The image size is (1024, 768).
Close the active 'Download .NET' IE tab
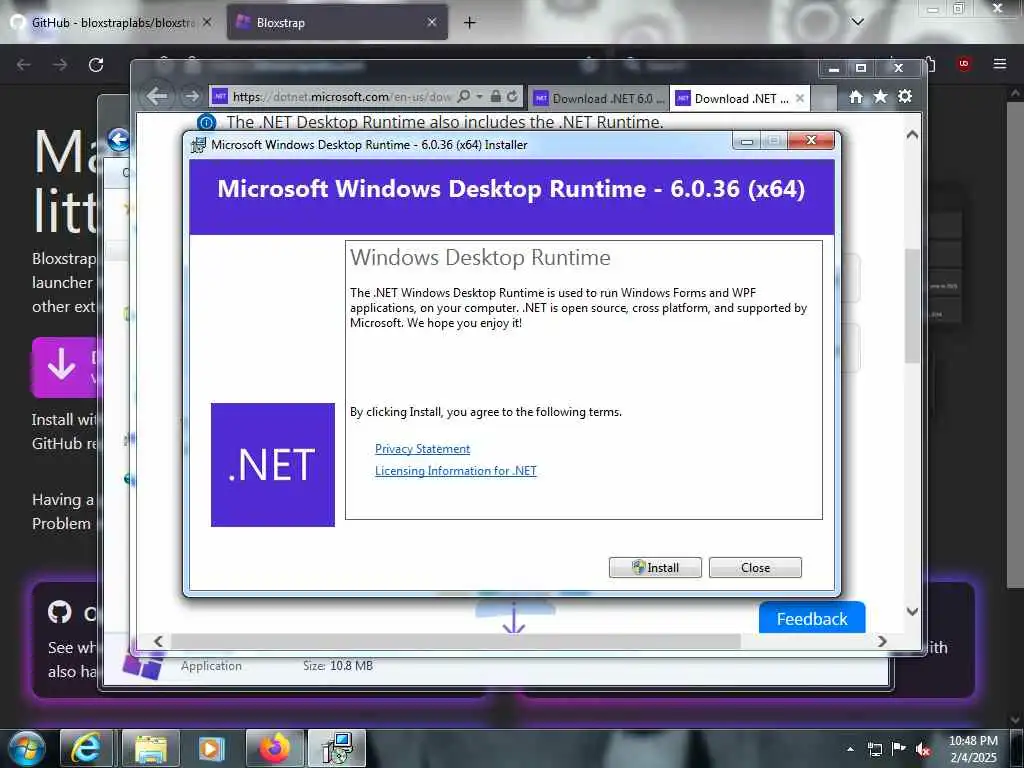(x=800, y=99)
